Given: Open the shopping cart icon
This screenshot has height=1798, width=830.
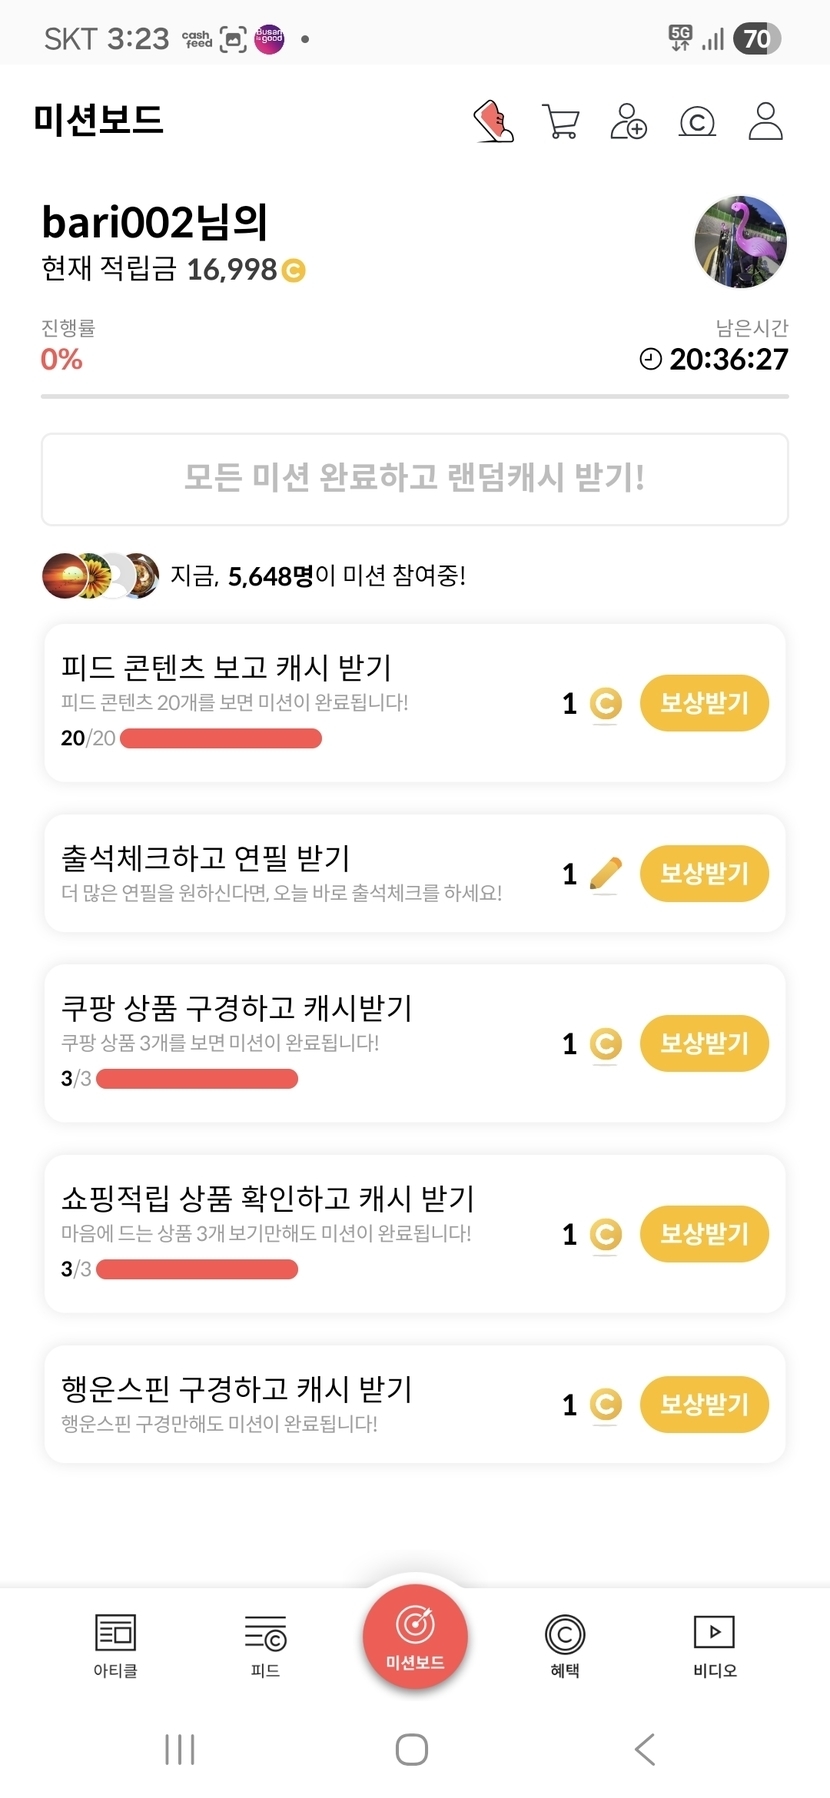Looking at the screenshot, I should click(x=561, y=122).
